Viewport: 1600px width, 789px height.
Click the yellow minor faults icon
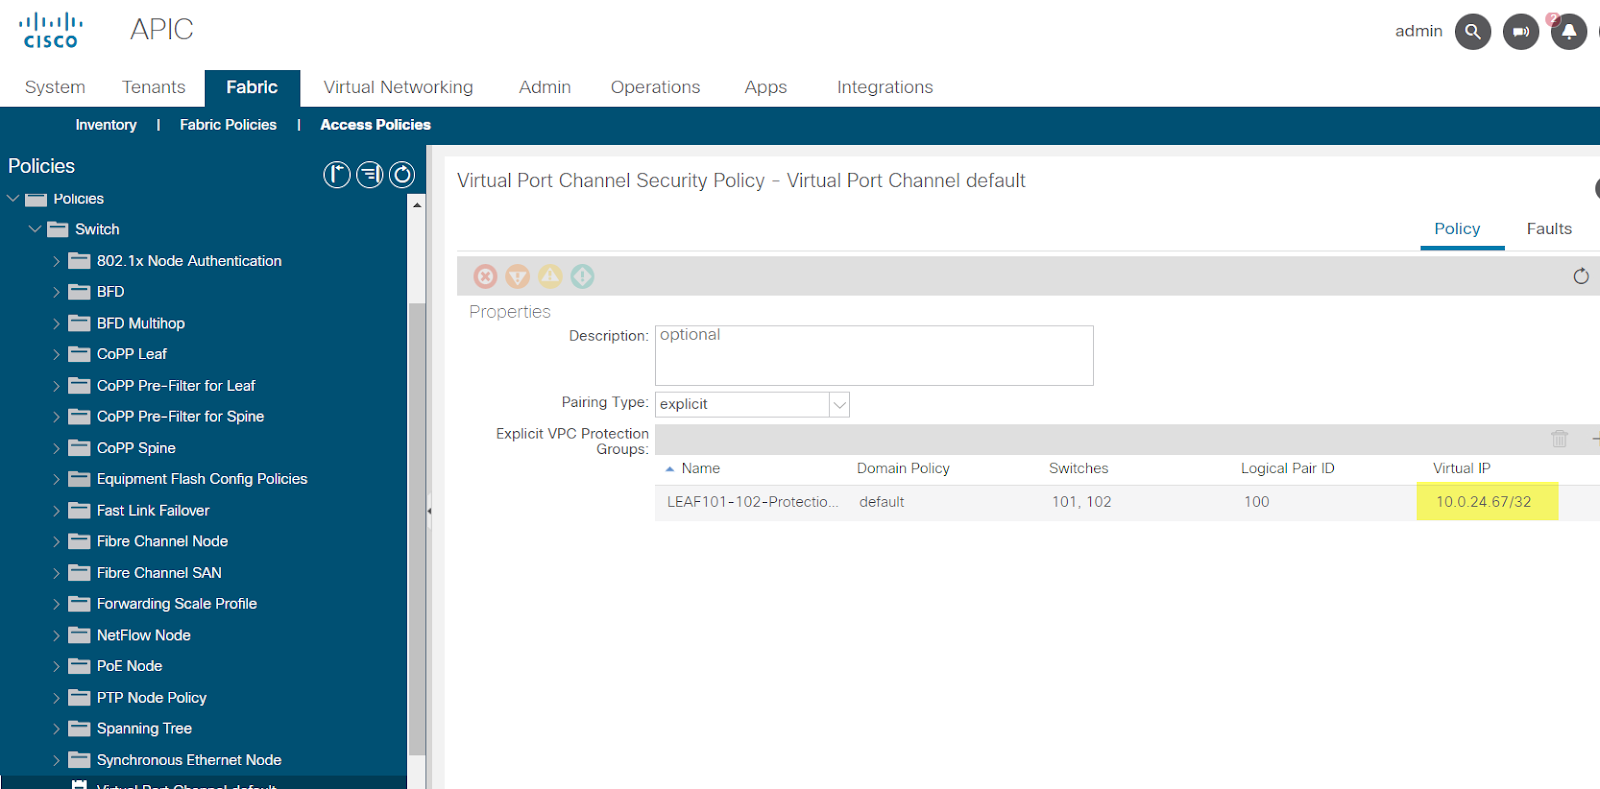coord(550,276)
